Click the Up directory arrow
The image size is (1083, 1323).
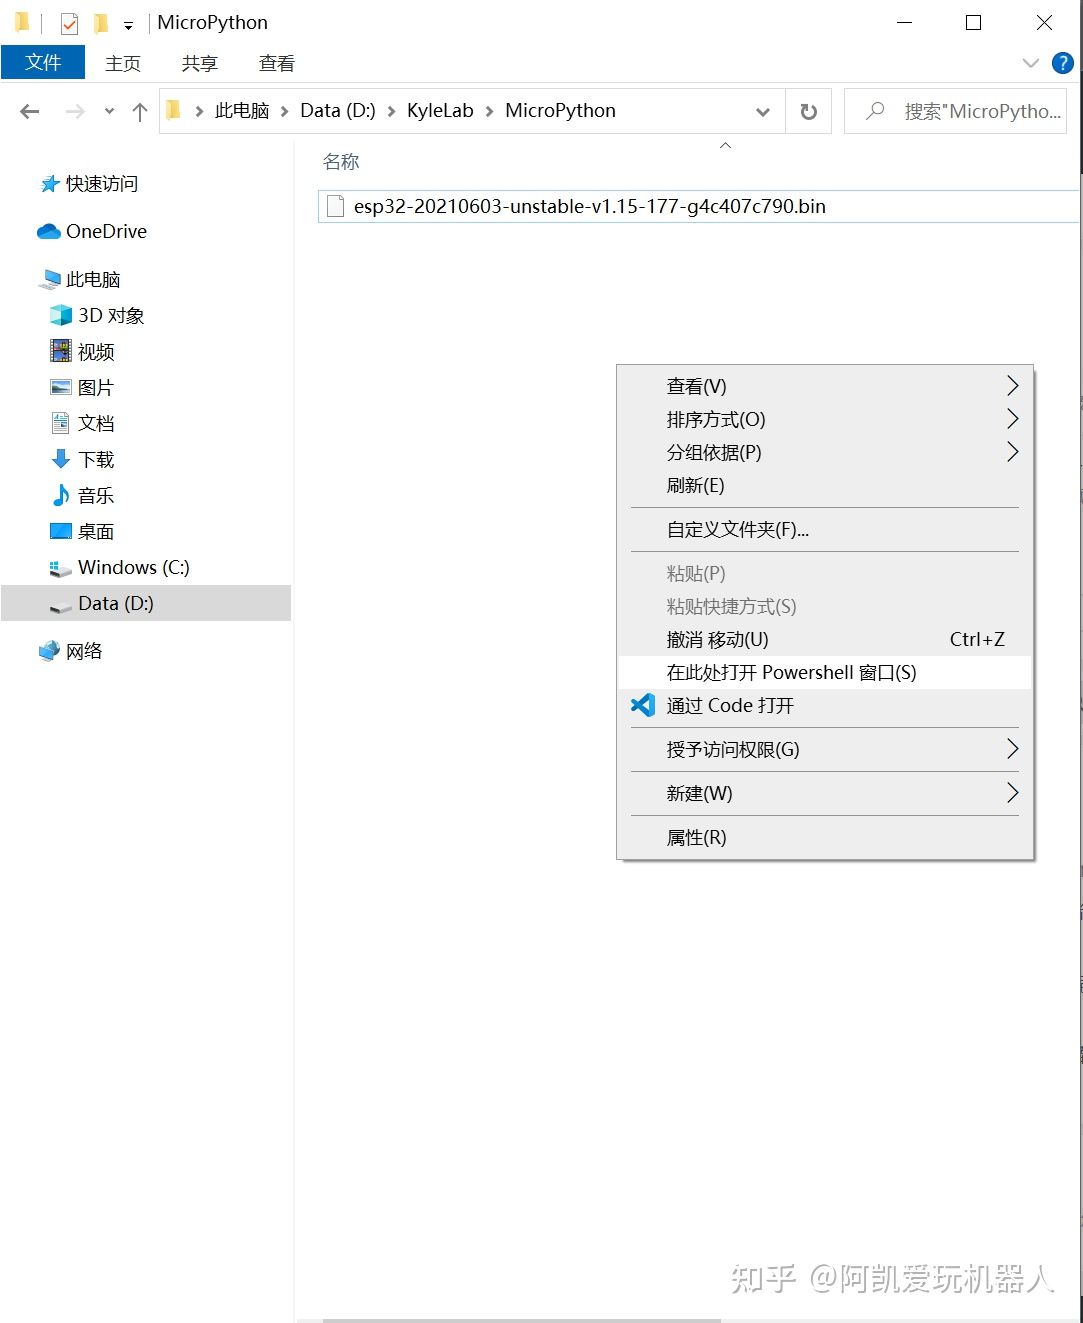coord(140,112)
